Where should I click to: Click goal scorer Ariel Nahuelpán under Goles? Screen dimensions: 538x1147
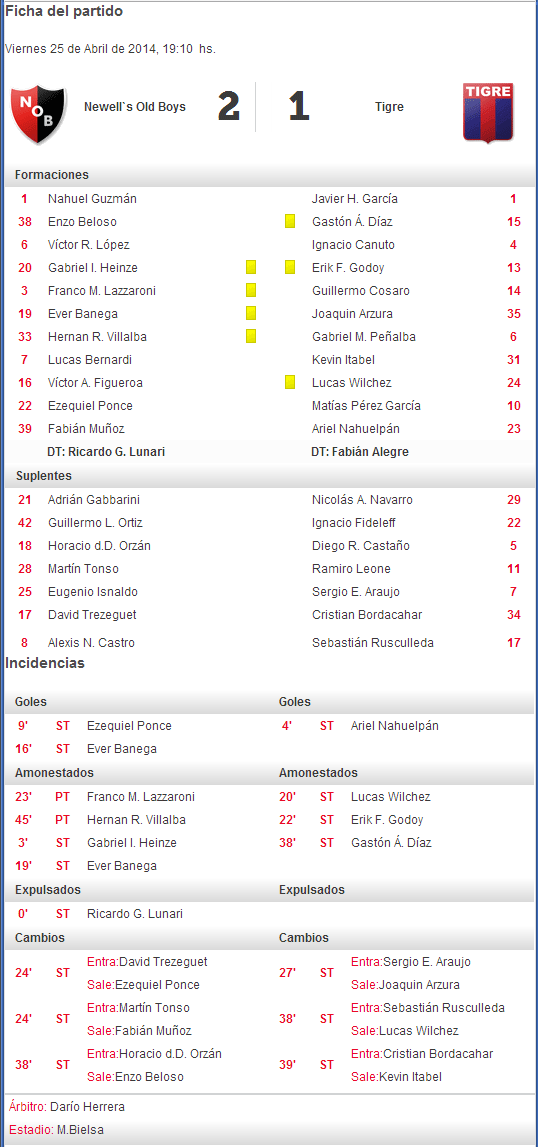pyautogui.click(x=395, y=726)
